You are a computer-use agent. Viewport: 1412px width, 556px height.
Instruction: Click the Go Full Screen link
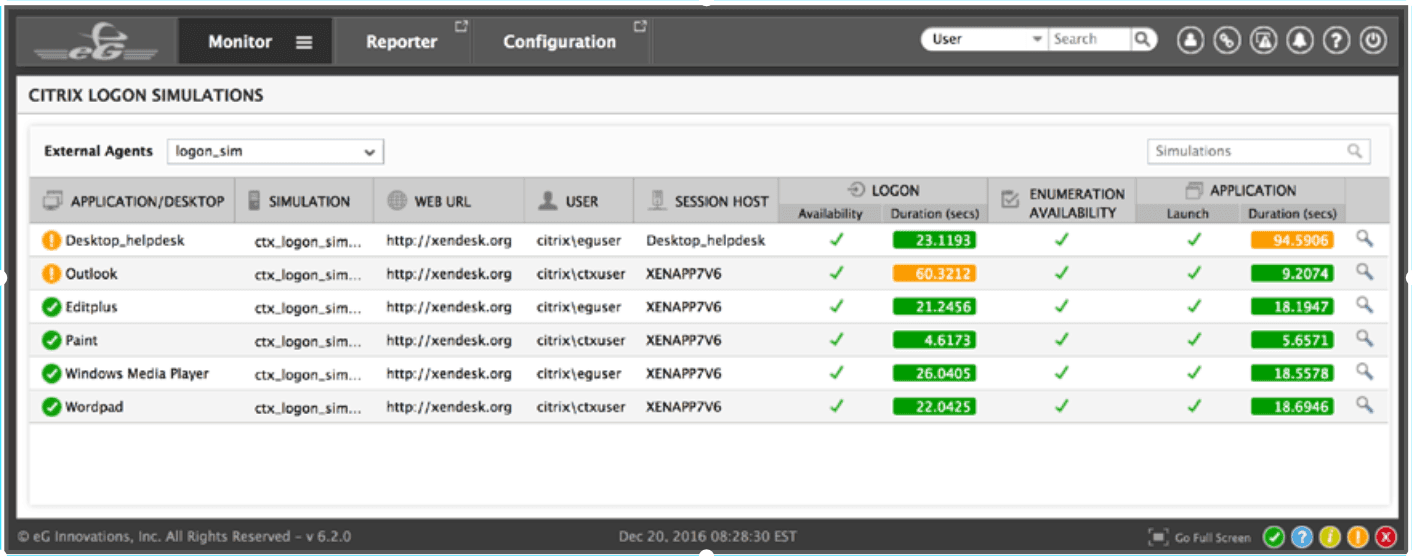pos(1212,538)
